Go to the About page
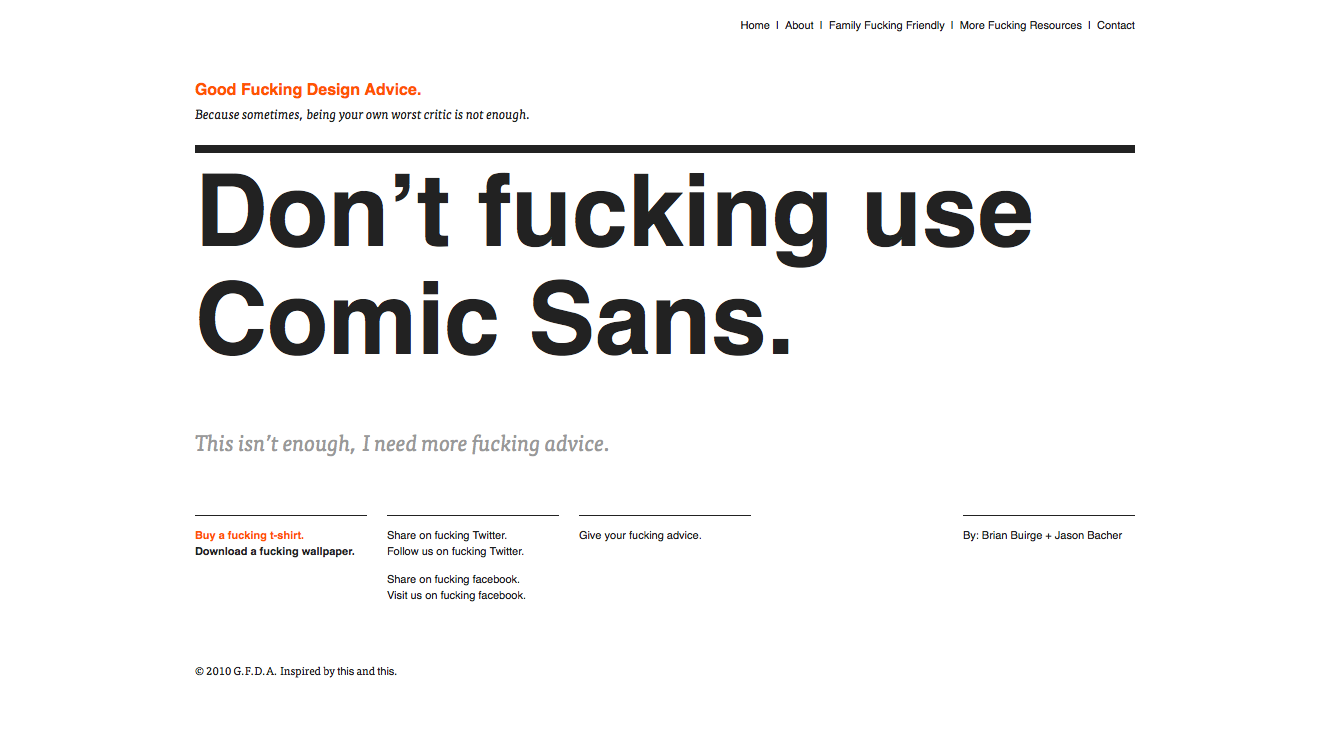This screenshot has height=748, width=1326. click(x=799, y=26)
